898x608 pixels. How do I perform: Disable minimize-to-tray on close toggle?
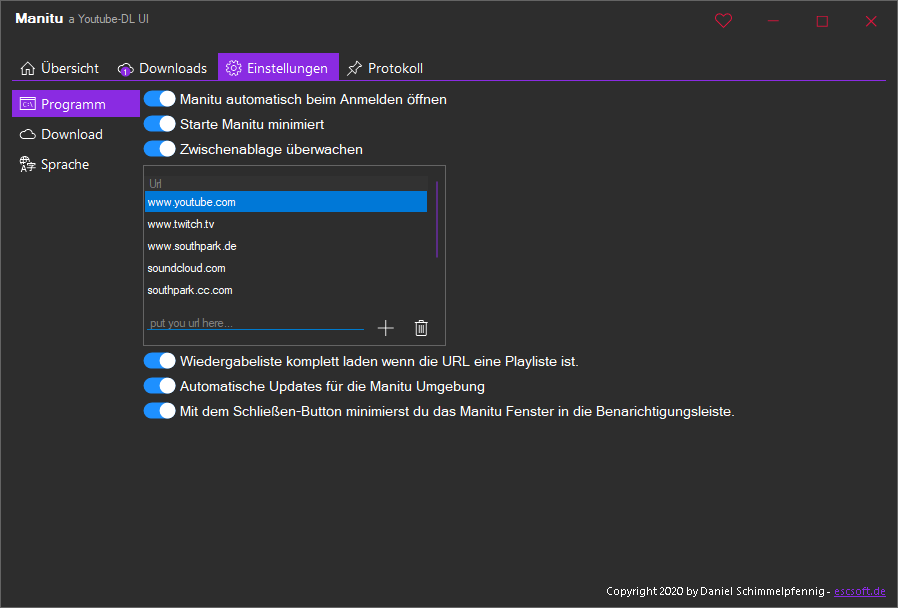pyautogui.click(x=159, y=410)
